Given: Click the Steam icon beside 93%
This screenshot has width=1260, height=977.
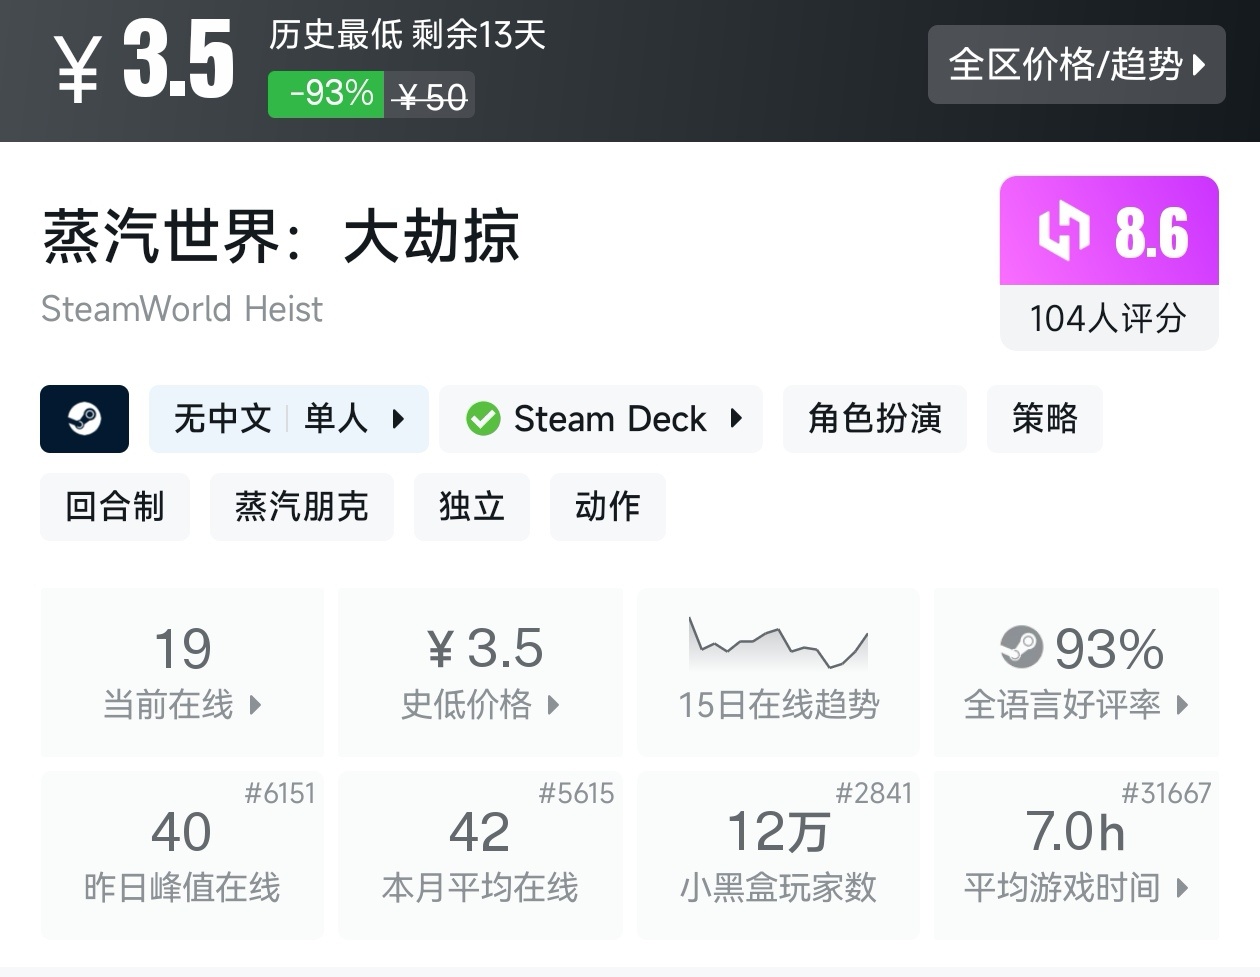Looking at the screenshot, I should point(1022,648).
